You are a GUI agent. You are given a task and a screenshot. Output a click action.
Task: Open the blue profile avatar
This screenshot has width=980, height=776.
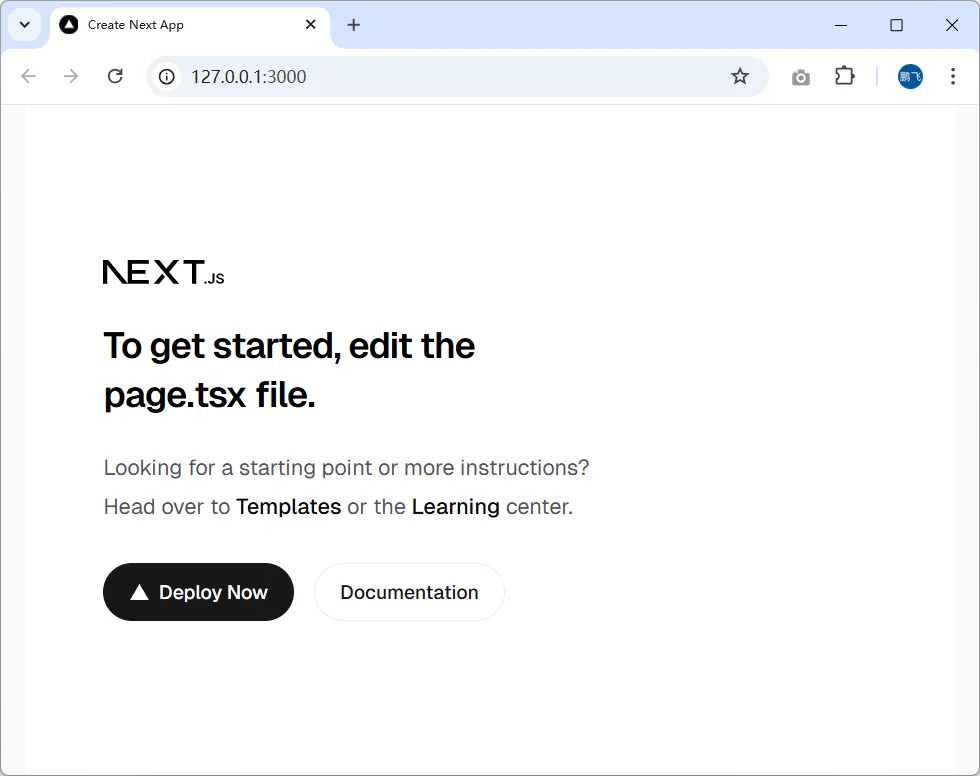(x=910, y=76)
